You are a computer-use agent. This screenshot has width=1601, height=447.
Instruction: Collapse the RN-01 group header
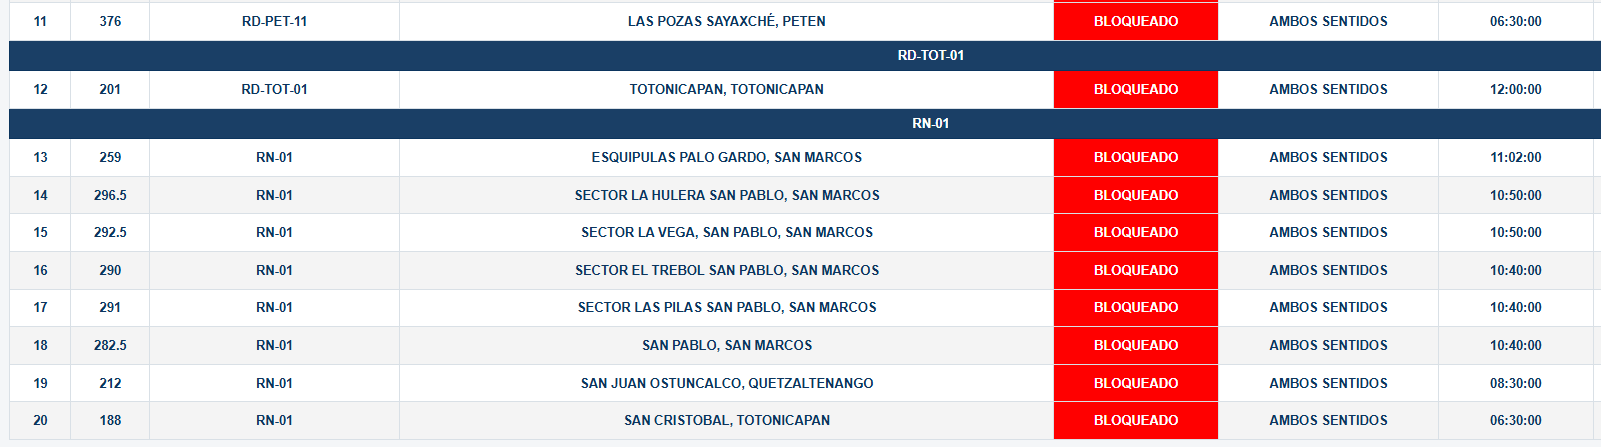(x=805, y=123)
